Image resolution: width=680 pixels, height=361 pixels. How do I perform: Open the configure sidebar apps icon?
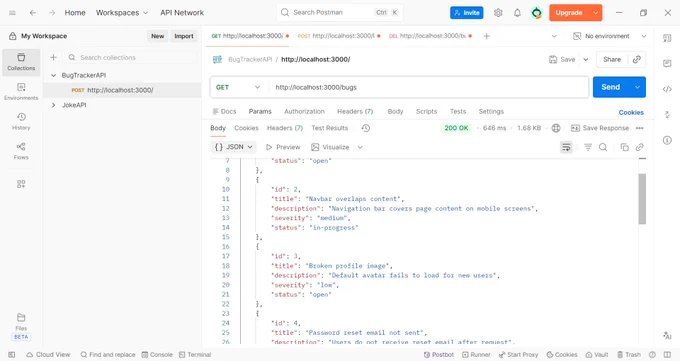pyautogui.click(x=21, y=184)
